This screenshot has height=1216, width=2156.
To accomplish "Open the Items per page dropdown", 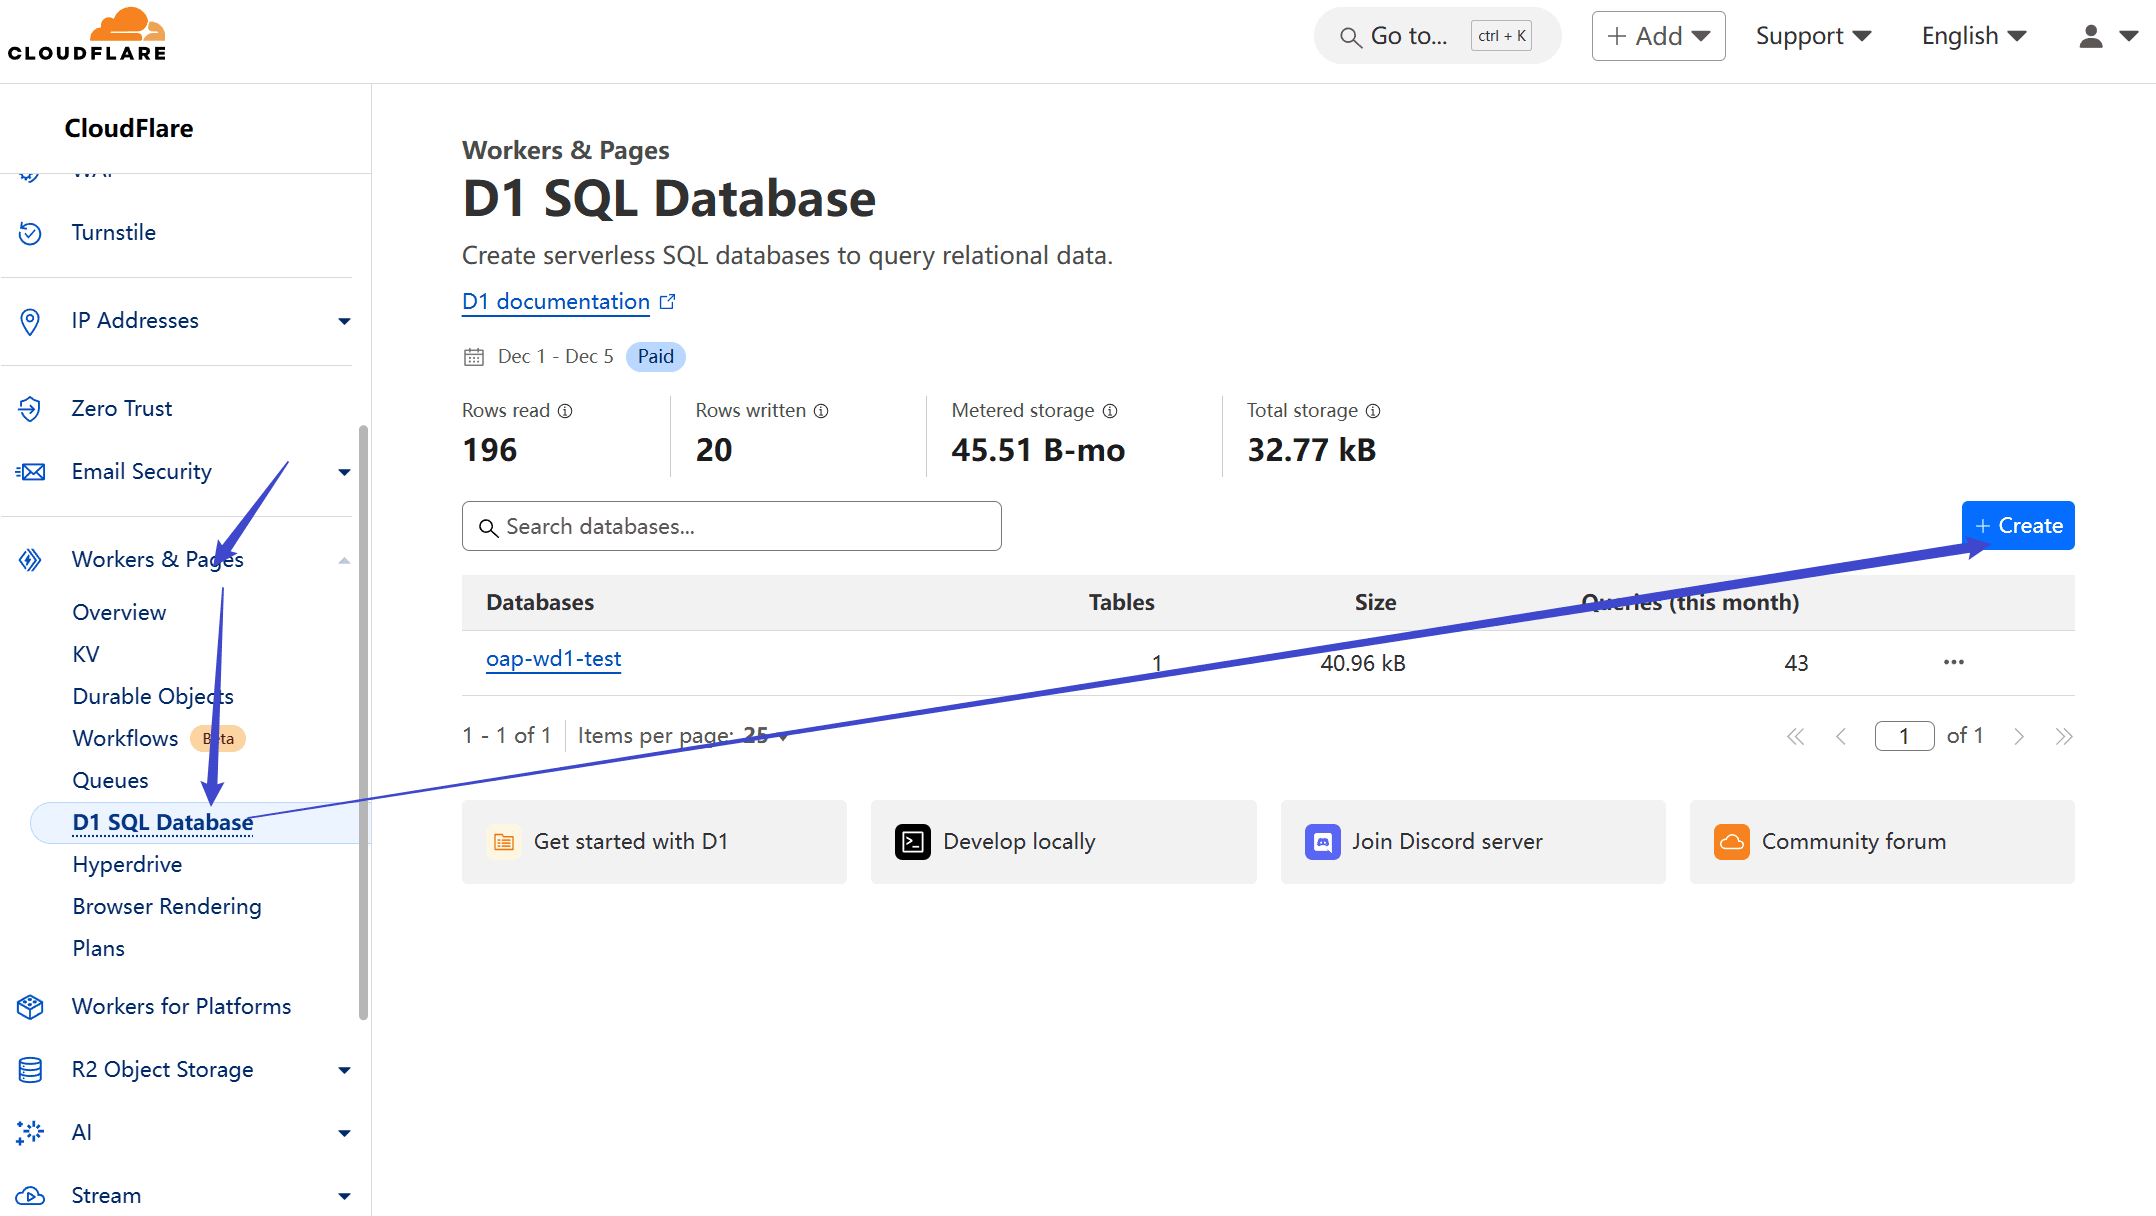I will click(x=767, y=736).
